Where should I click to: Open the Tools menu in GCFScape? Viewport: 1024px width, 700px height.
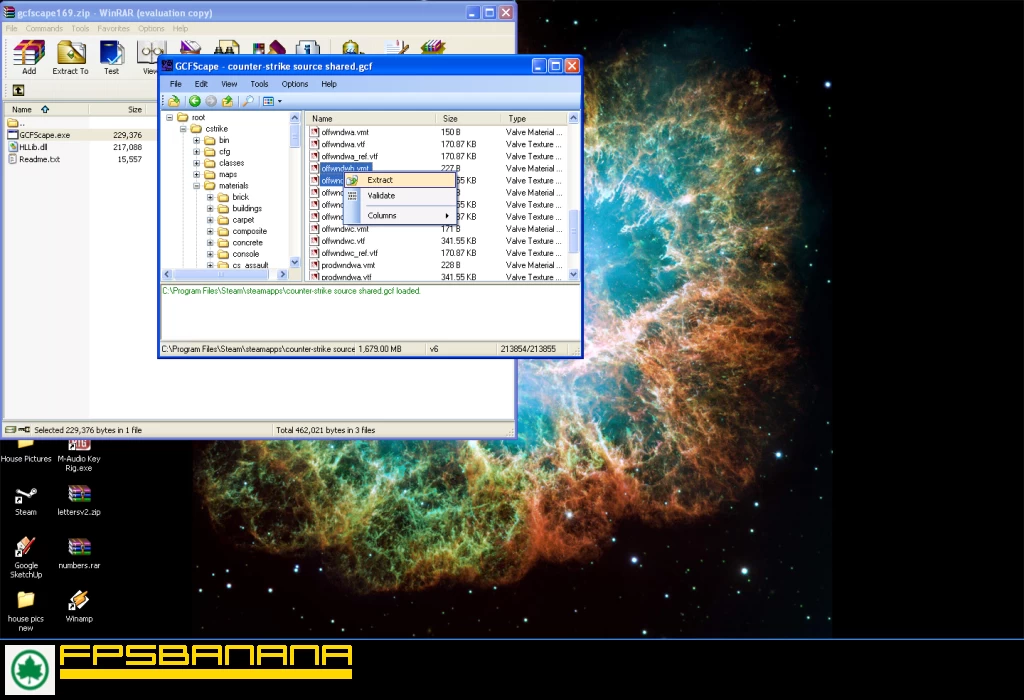[x=259, y=84]
